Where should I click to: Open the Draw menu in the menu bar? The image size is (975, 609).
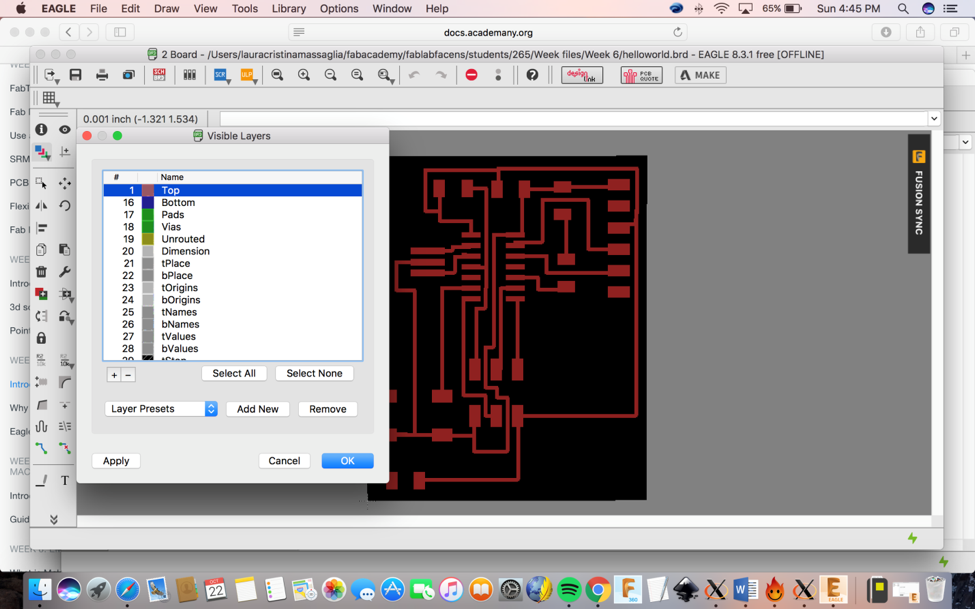point(166,8)
